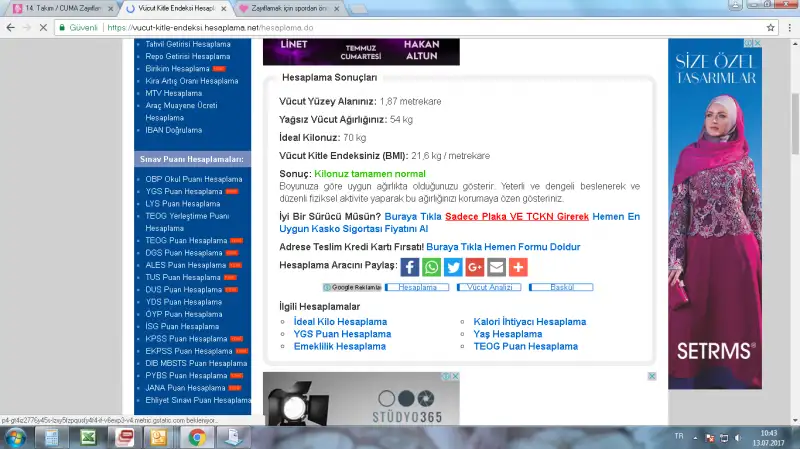Open Excel from the taskbar

coord(88,438)
